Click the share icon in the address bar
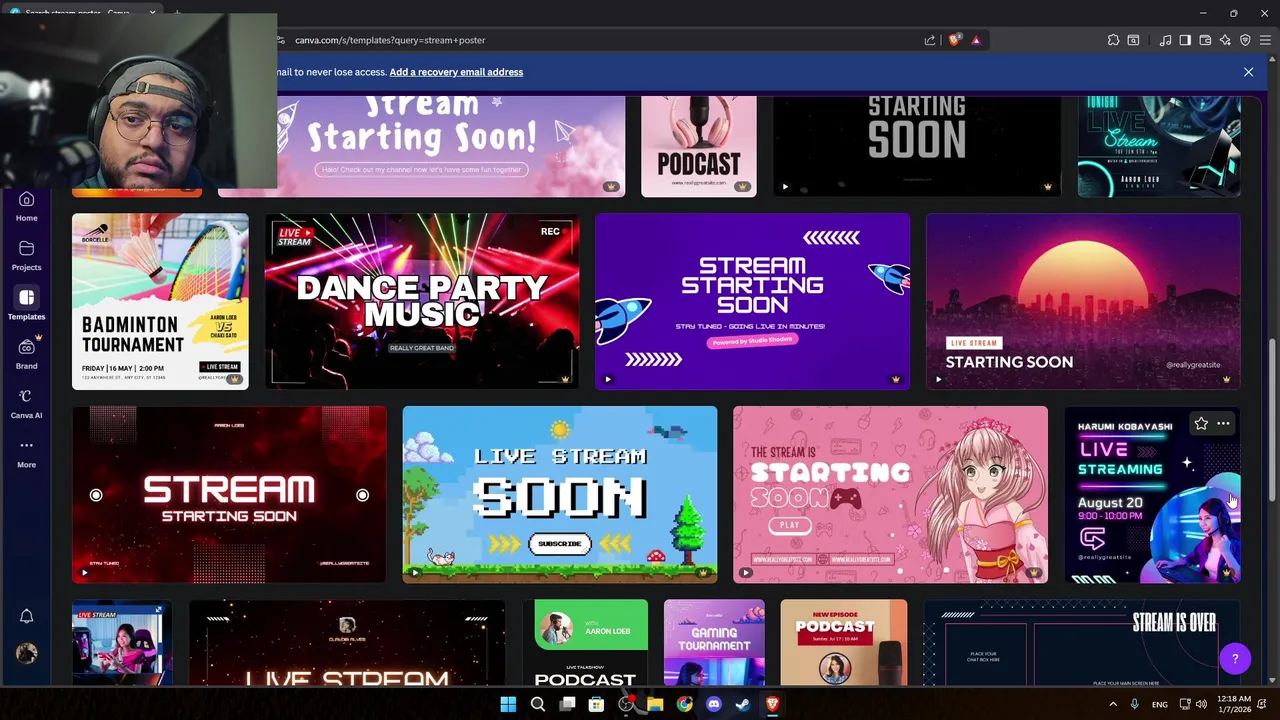This screenshot has height=720, width=1280. 930,40
